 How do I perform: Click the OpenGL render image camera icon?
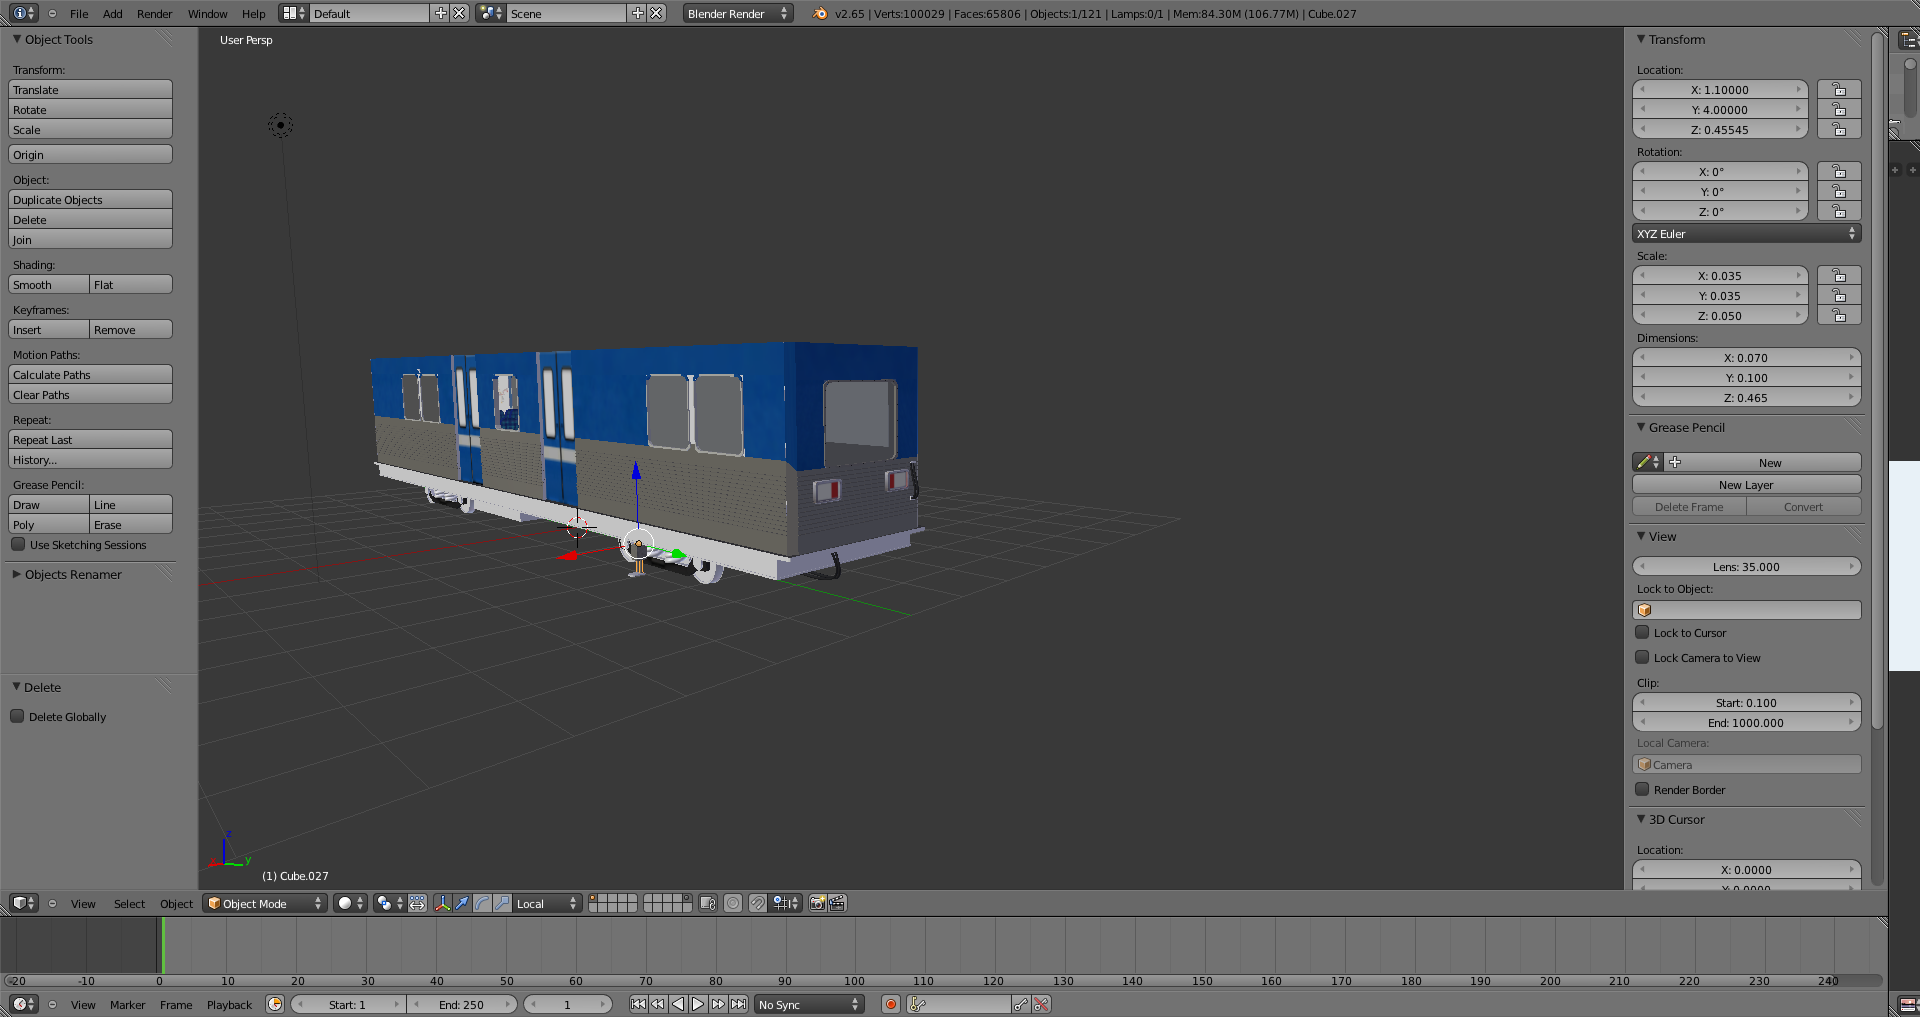817,903
